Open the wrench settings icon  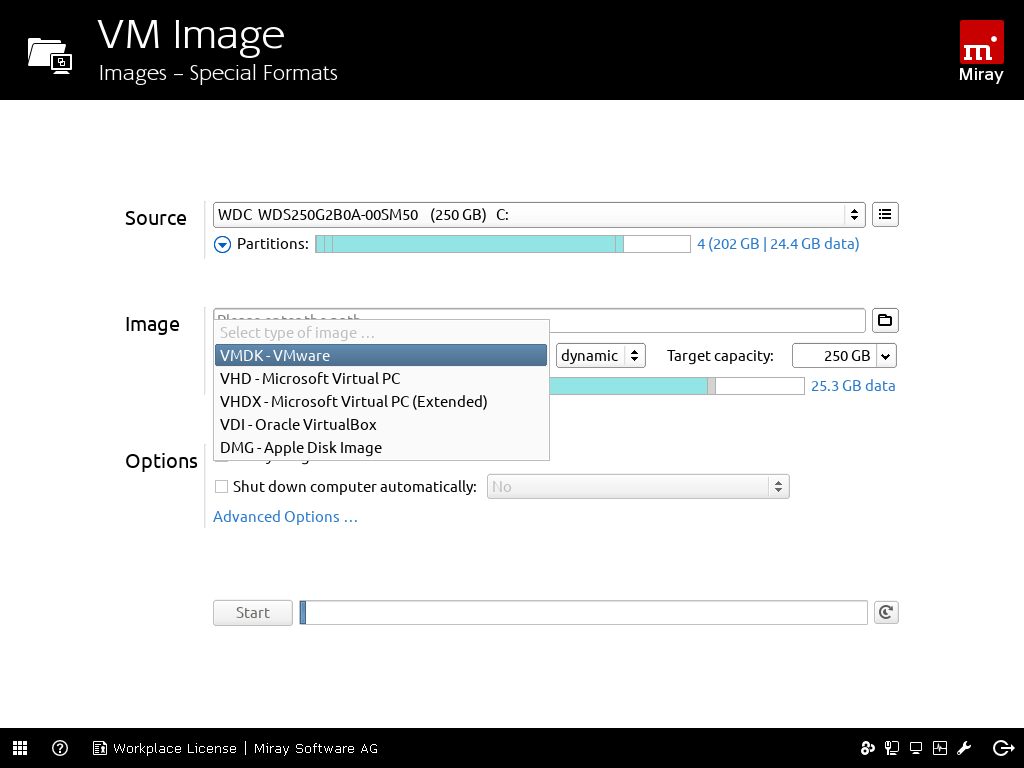tap(965, 748)
